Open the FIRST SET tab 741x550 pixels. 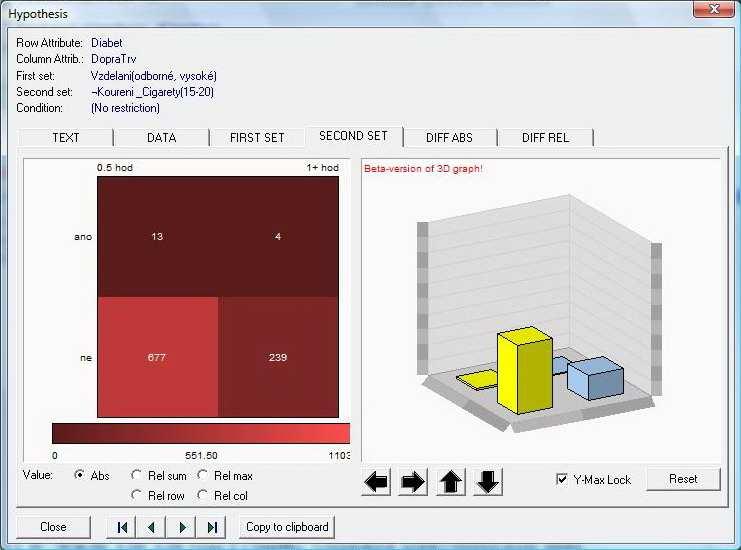click(257, 138)
